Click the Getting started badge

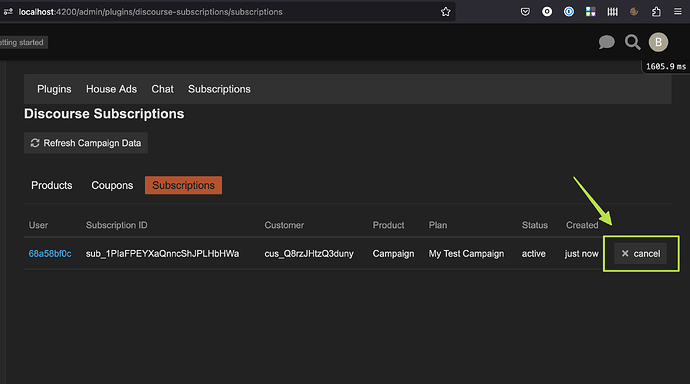tap(22, 42)
